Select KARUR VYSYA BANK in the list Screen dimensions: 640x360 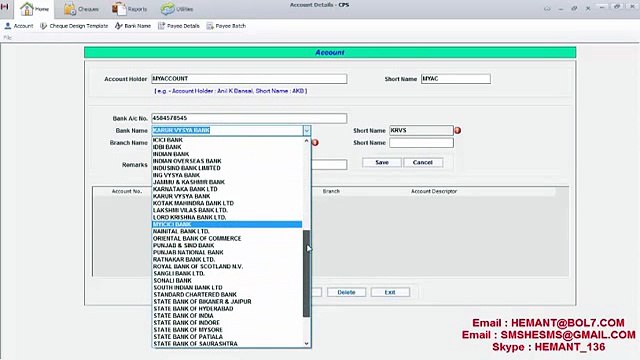(227, 196)
